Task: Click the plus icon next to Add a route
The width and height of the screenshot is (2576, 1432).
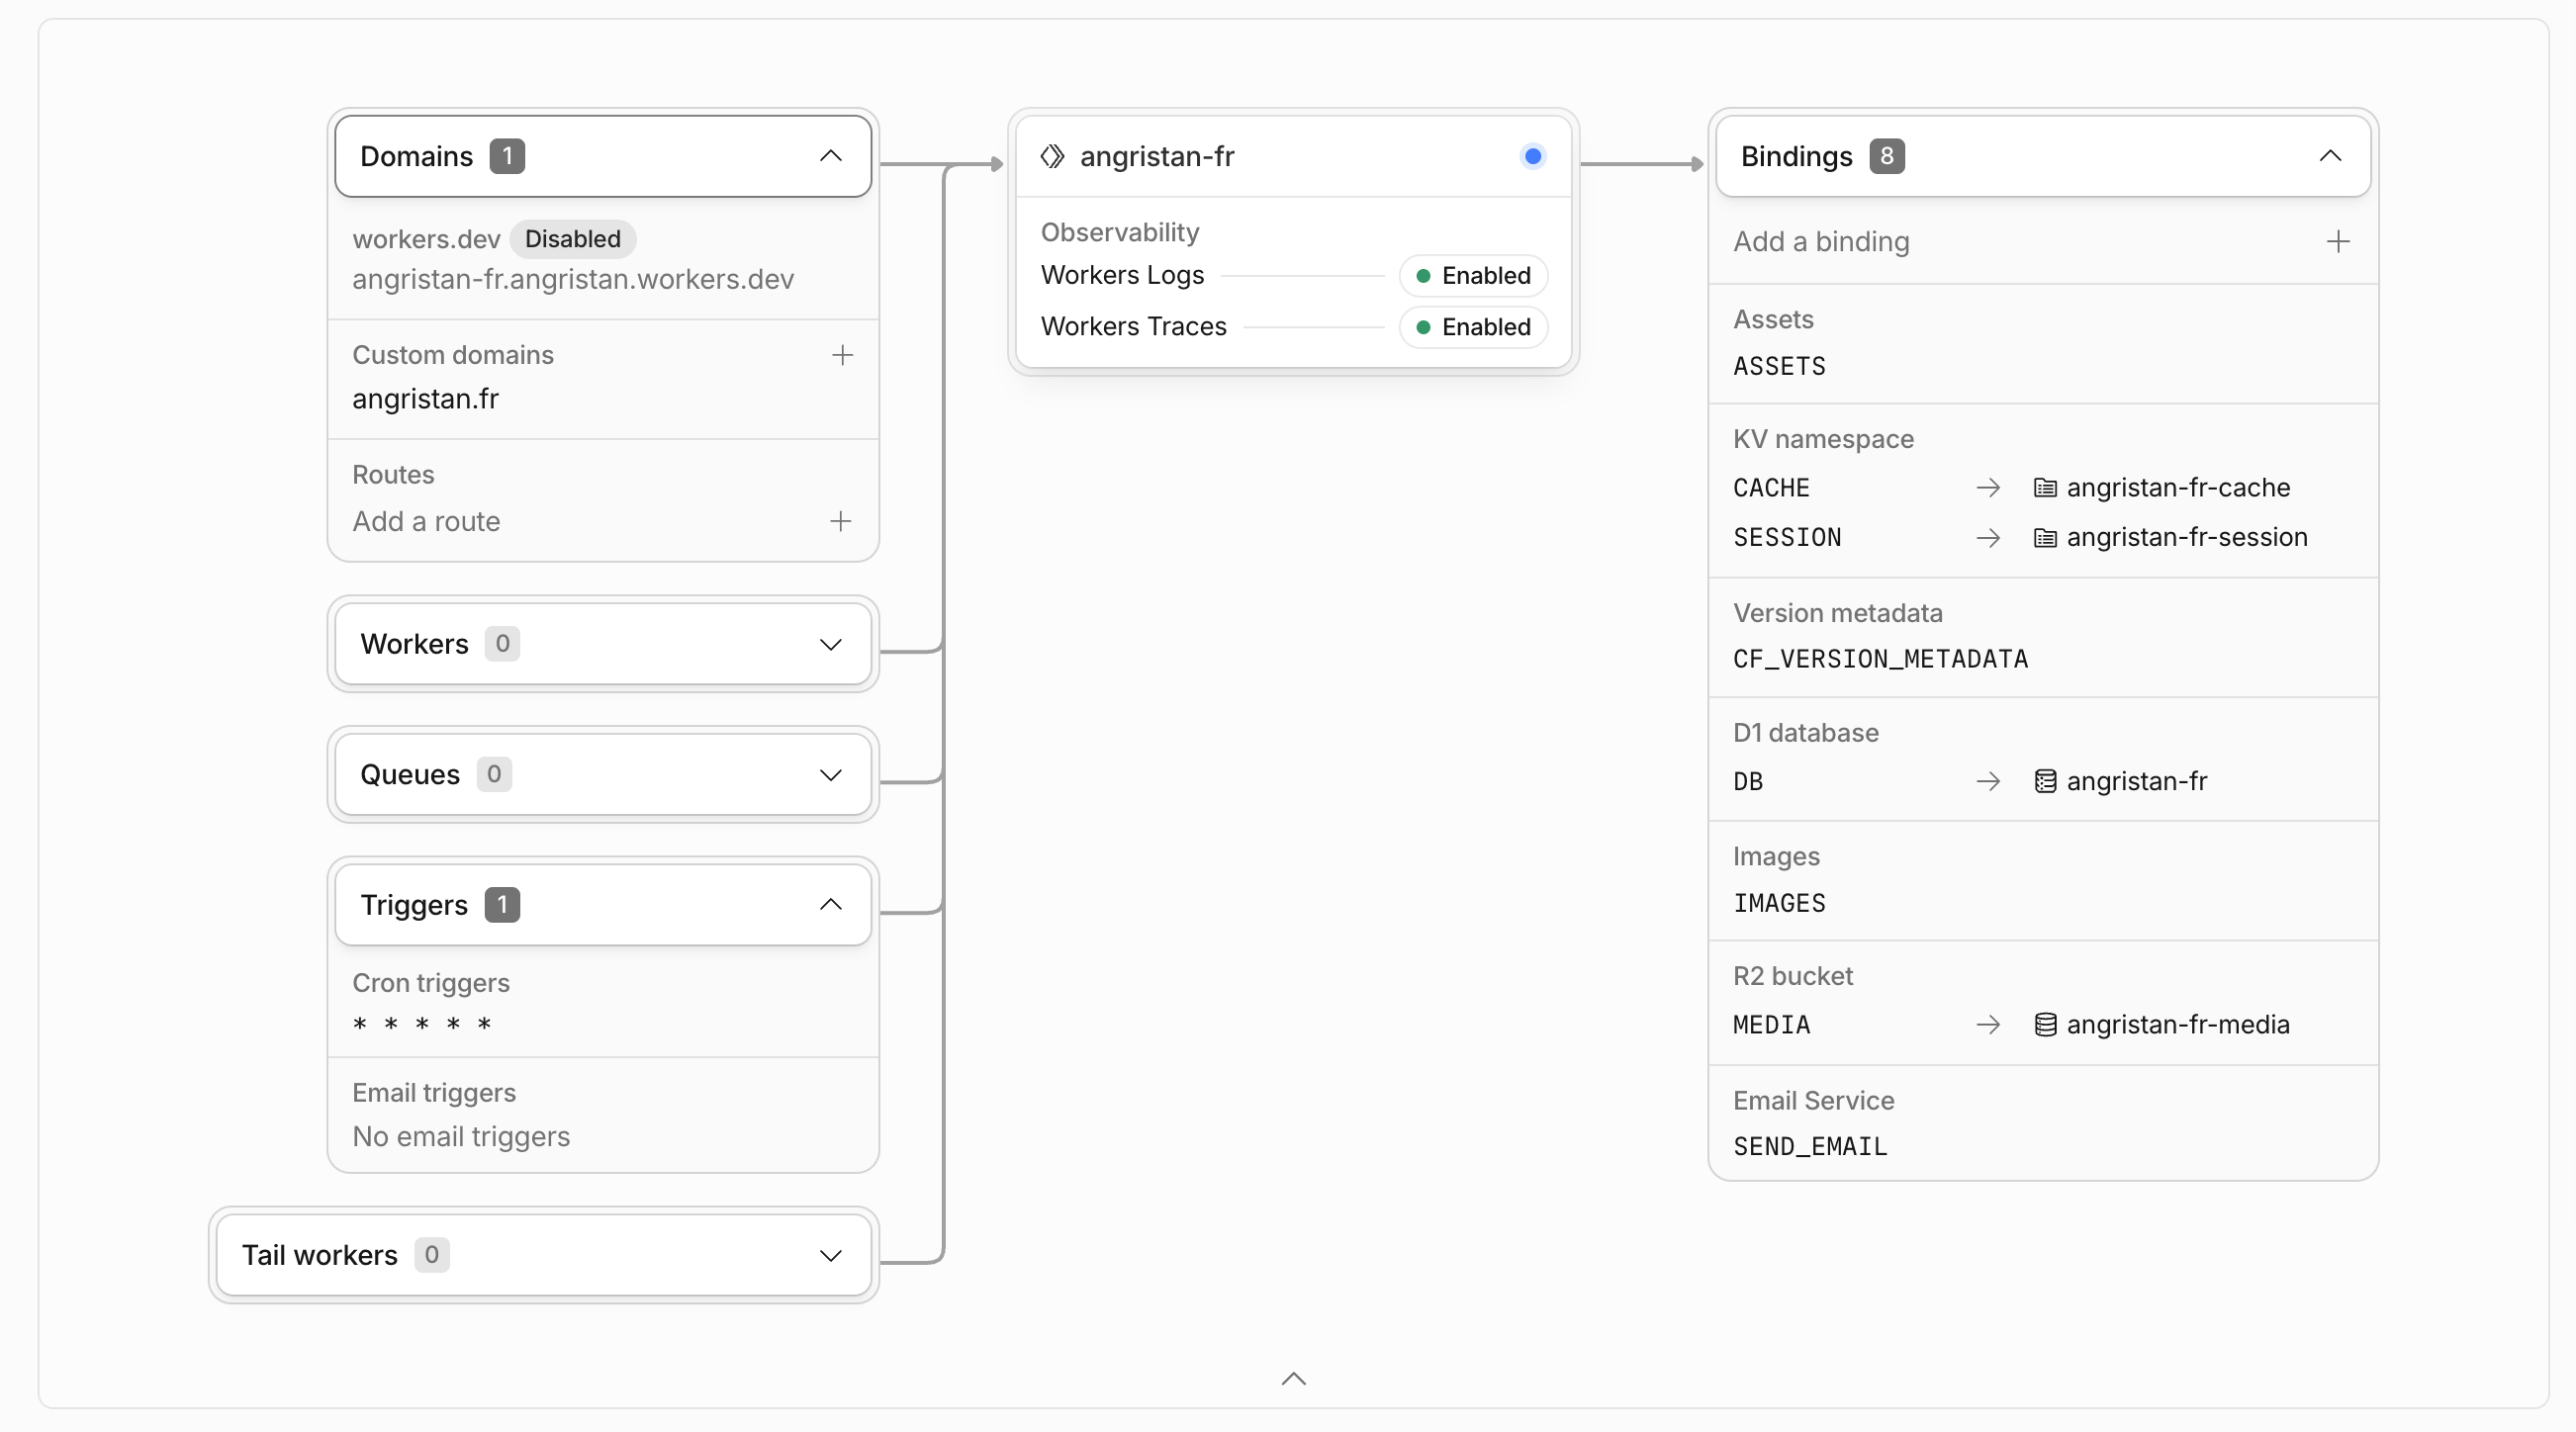Action: click(841, 521)
